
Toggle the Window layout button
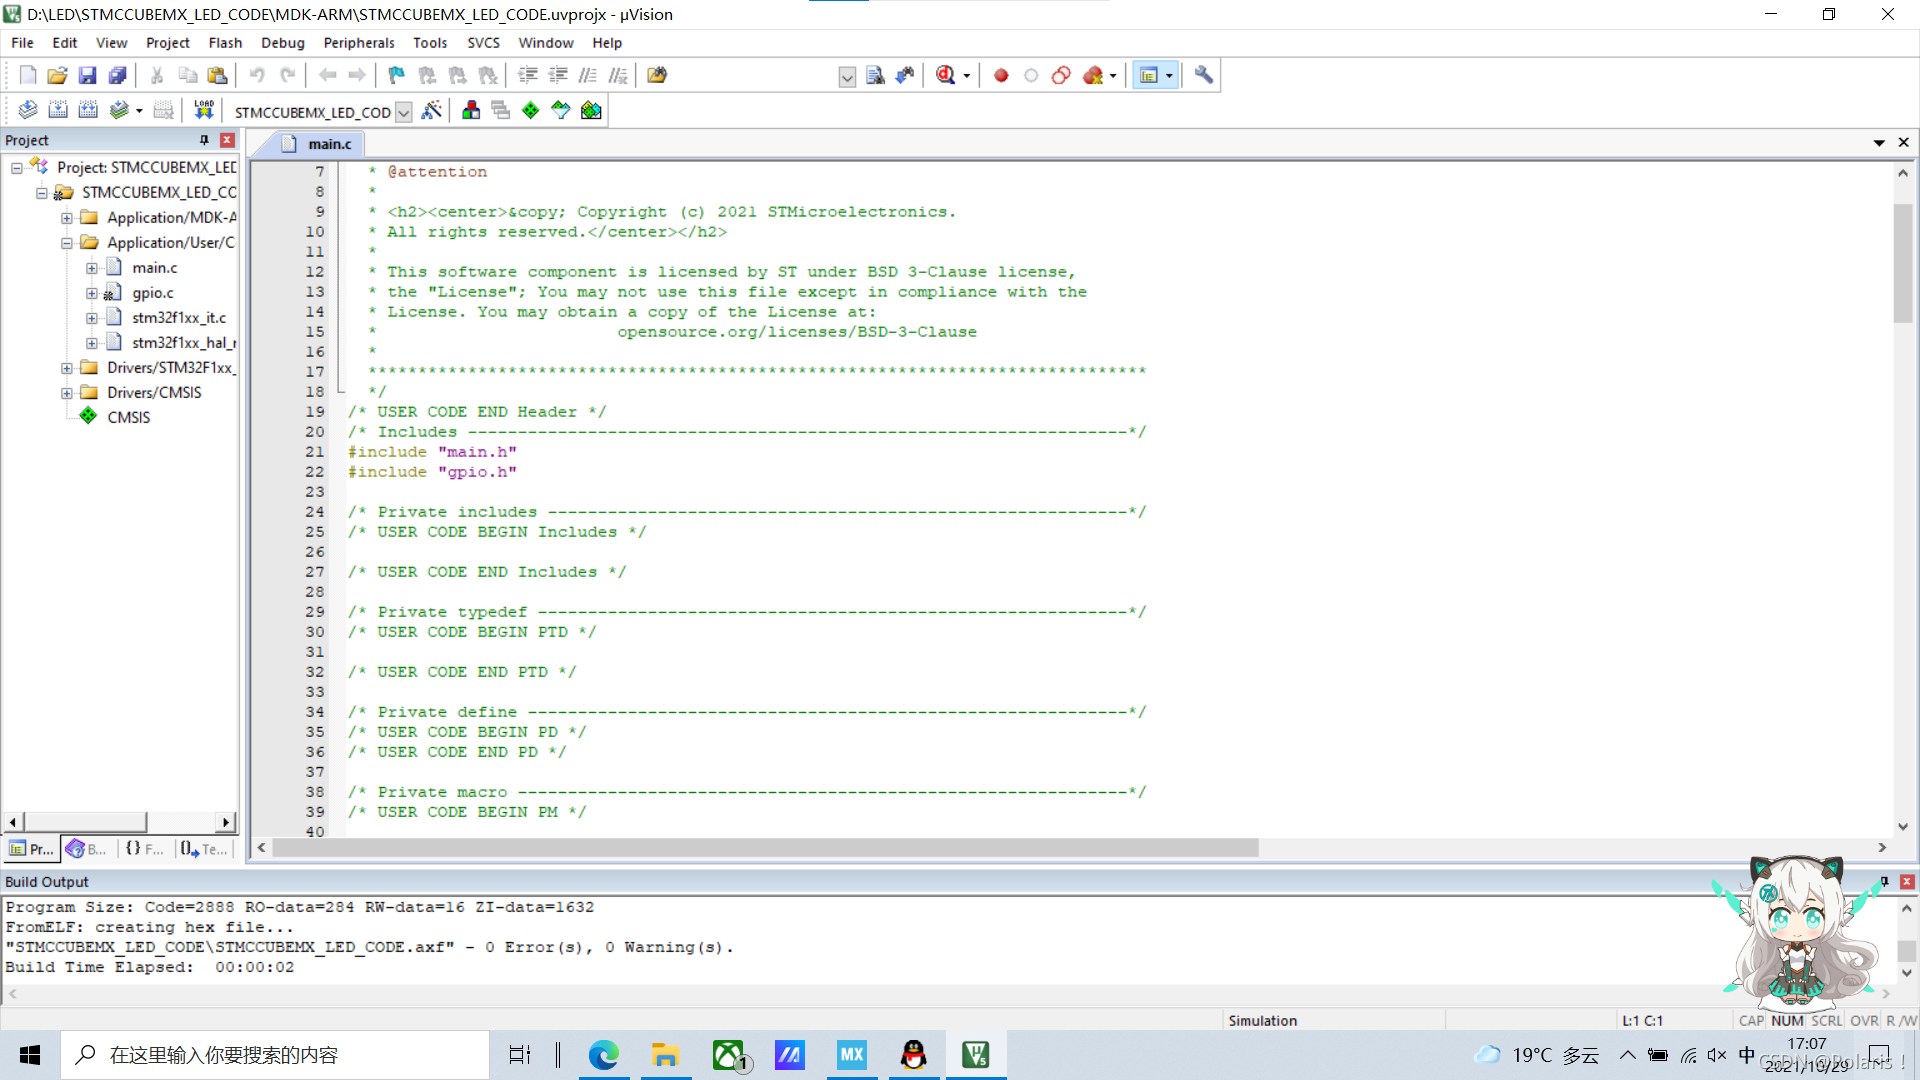click(x=1149, y=75)
